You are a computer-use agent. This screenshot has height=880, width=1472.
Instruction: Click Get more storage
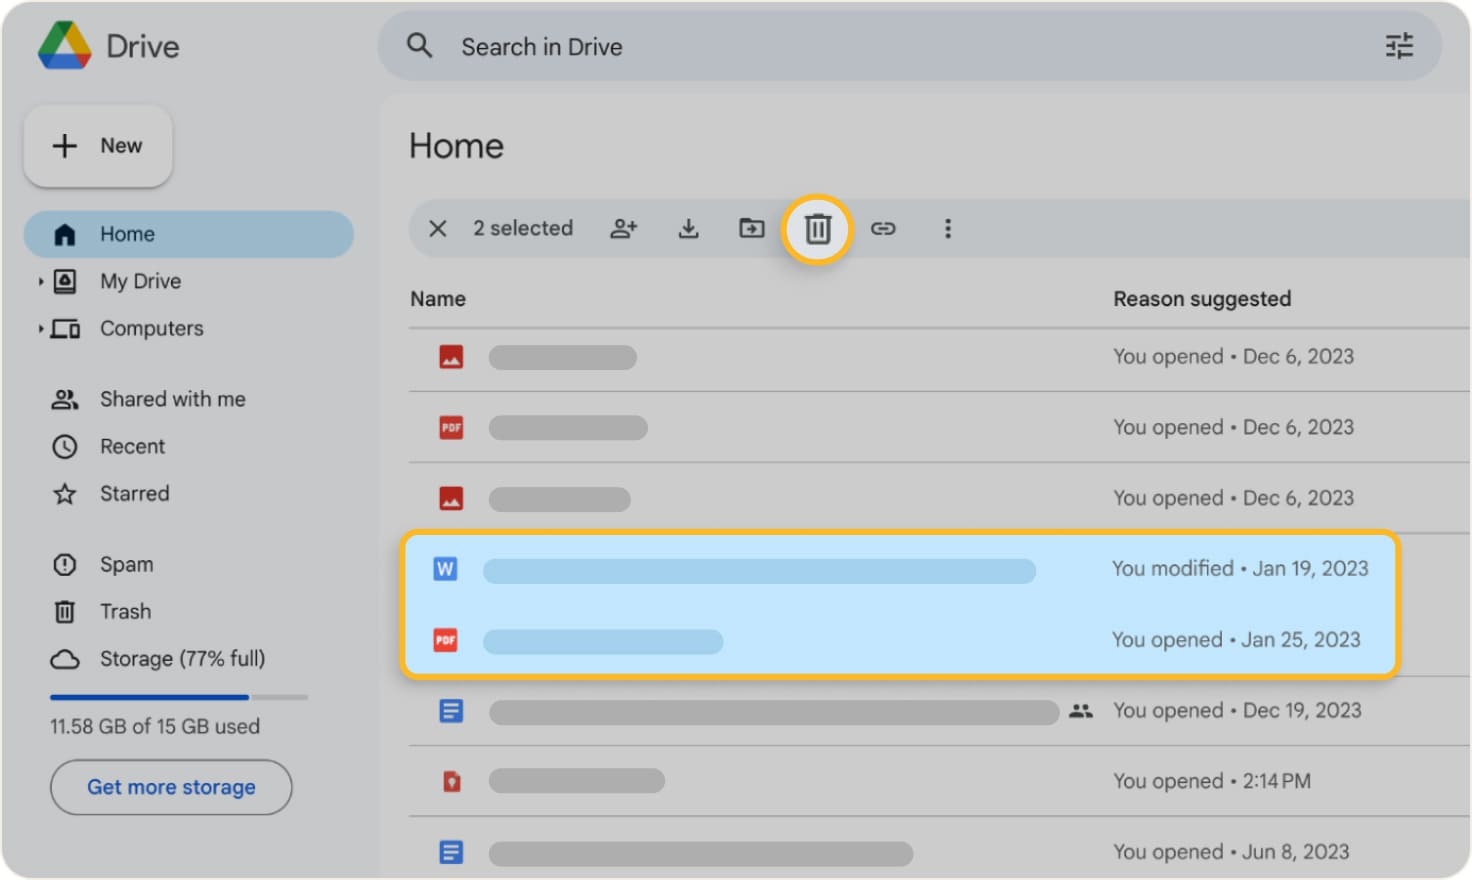point(170,787)
